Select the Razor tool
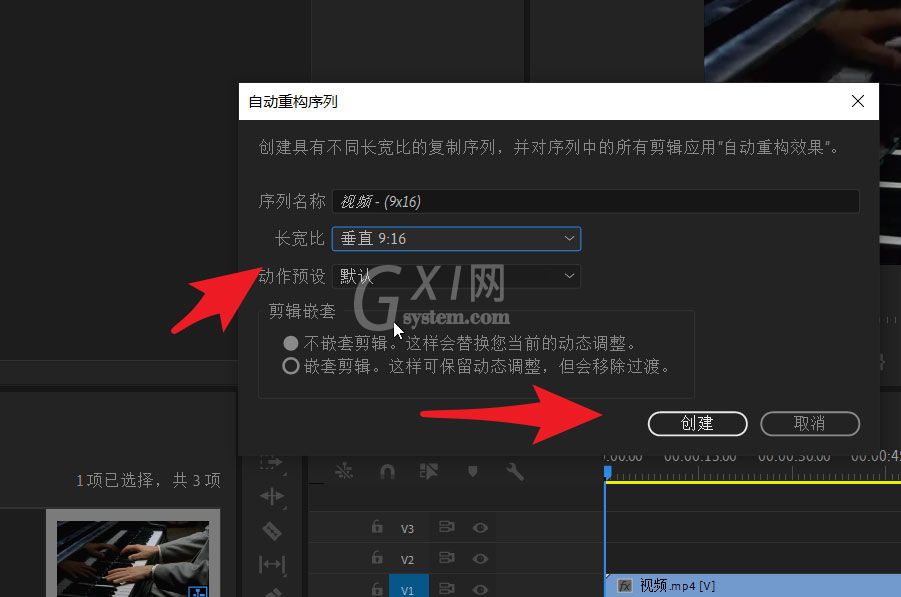901x597 pixels. click(272, 530)
